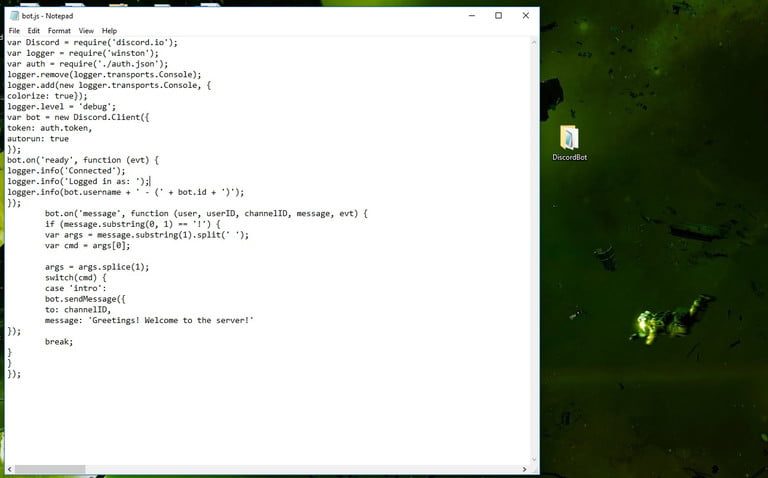Screen dimensions: 768x478
Task: Minimize the Notepad window
Action: click(471, 16)
